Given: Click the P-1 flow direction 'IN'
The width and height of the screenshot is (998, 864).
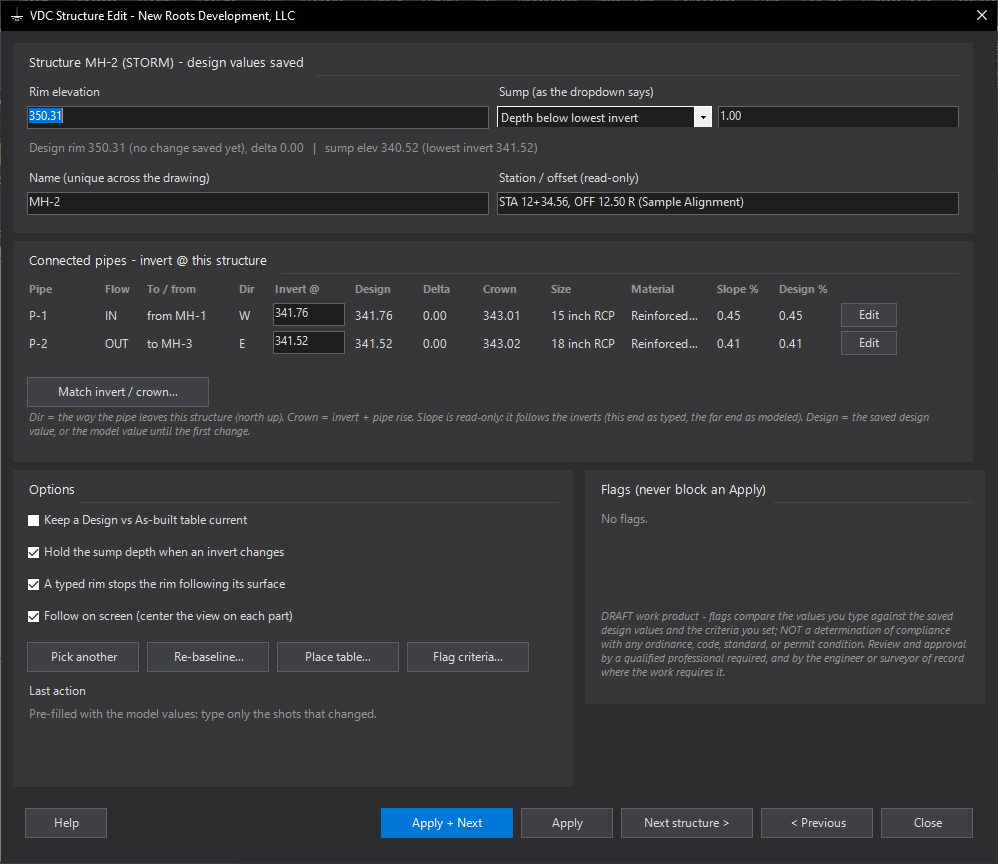Looking at the screenshot, I should click(111, 316).
